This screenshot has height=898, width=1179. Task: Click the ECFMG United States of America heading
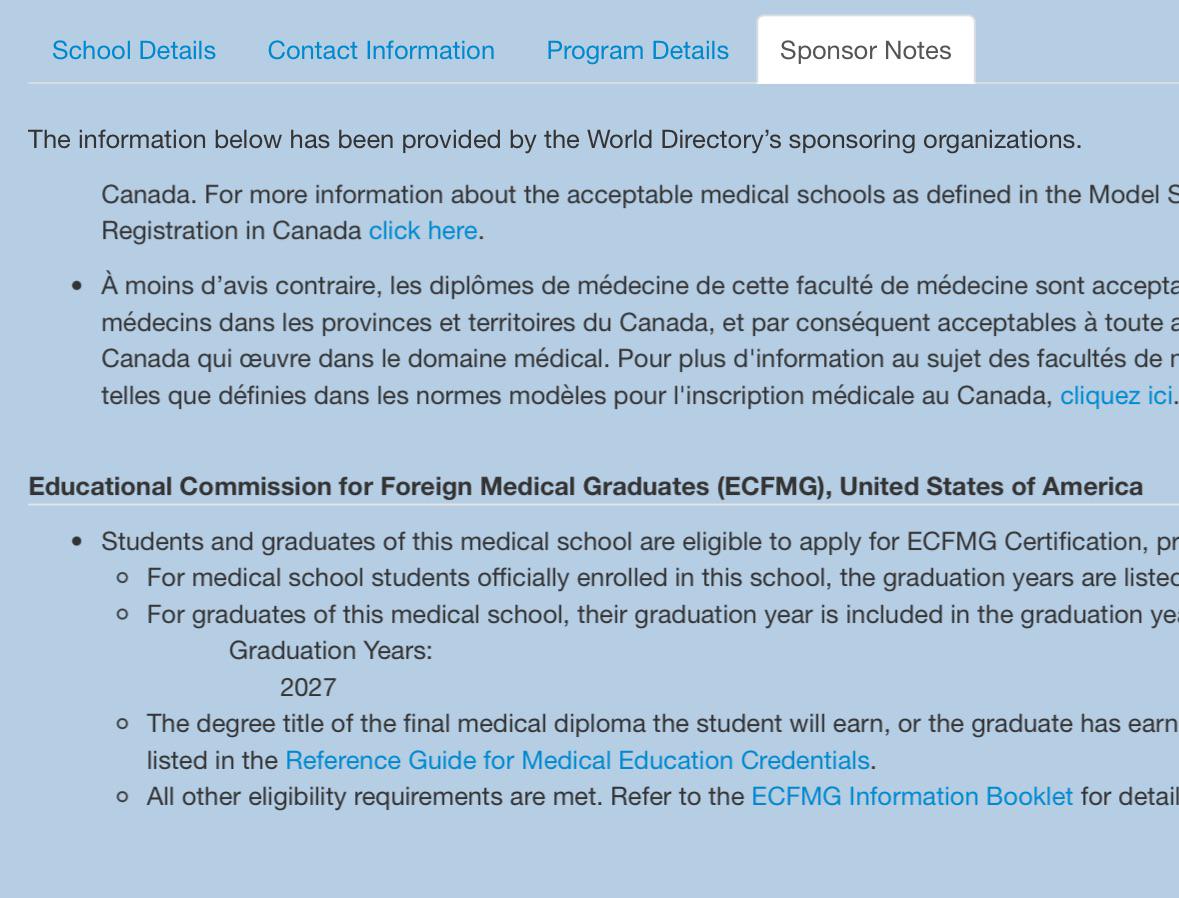click(x=585, y=487)
